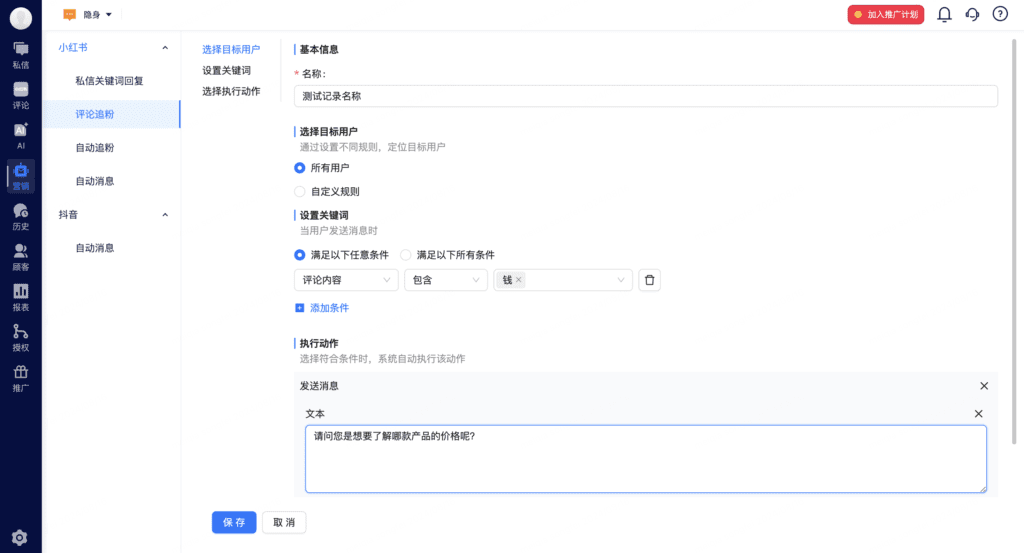1024x553 pixels.
Task: Click 添加条件 link
Action: [322, 308]
